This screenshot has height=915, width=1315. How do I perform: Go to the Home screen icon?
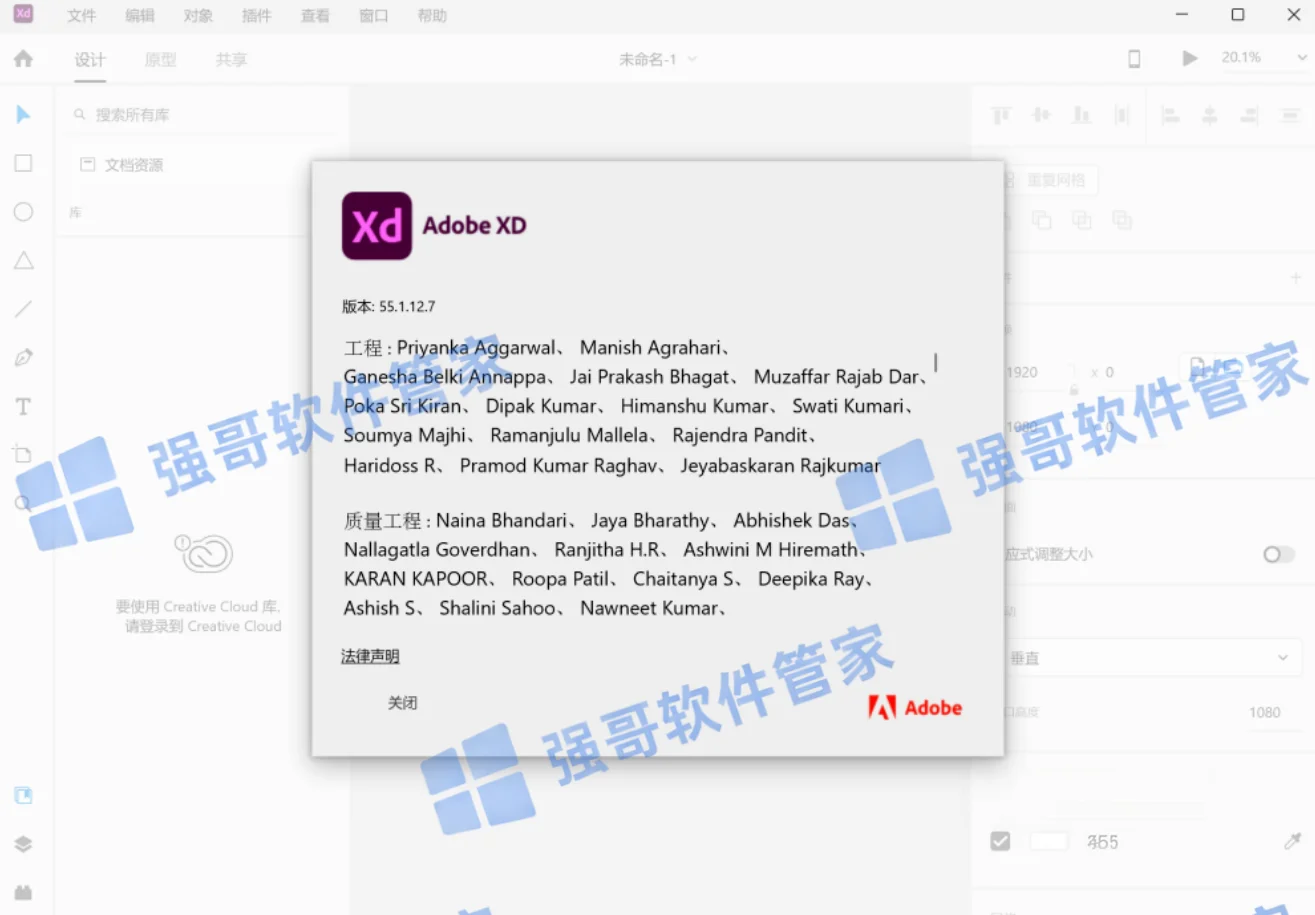pos(23,59)
